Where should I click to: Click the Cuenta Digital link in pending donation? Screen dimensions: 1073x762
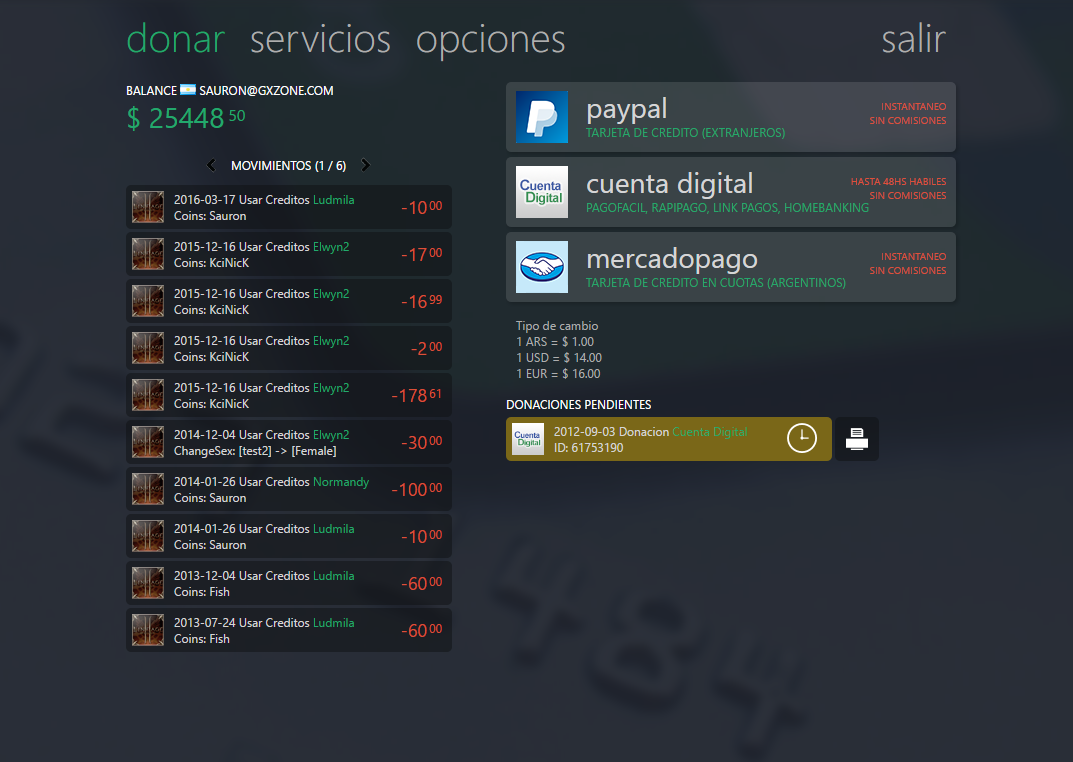click(x=710, y=432)
